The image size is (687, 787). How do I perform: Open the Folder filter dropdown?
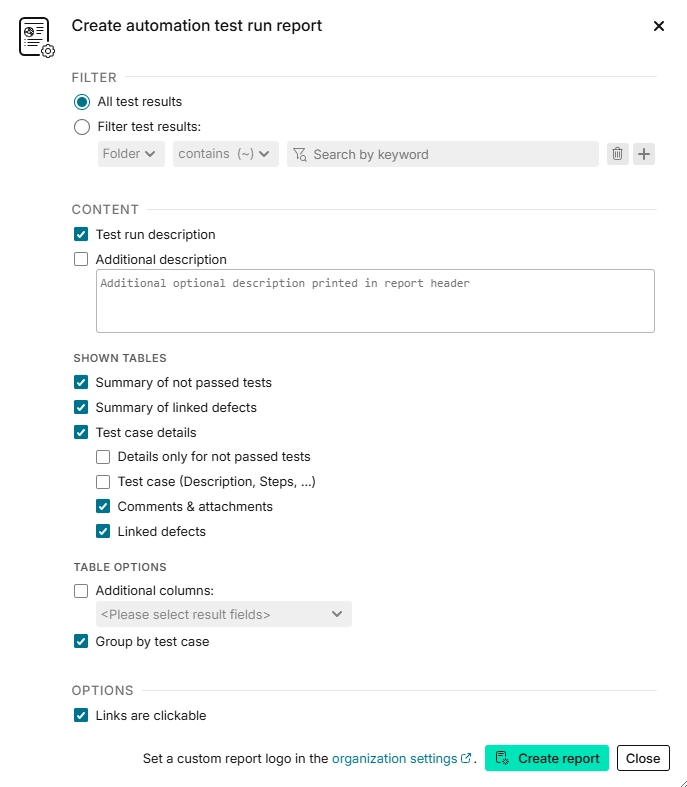click(131, 154)
